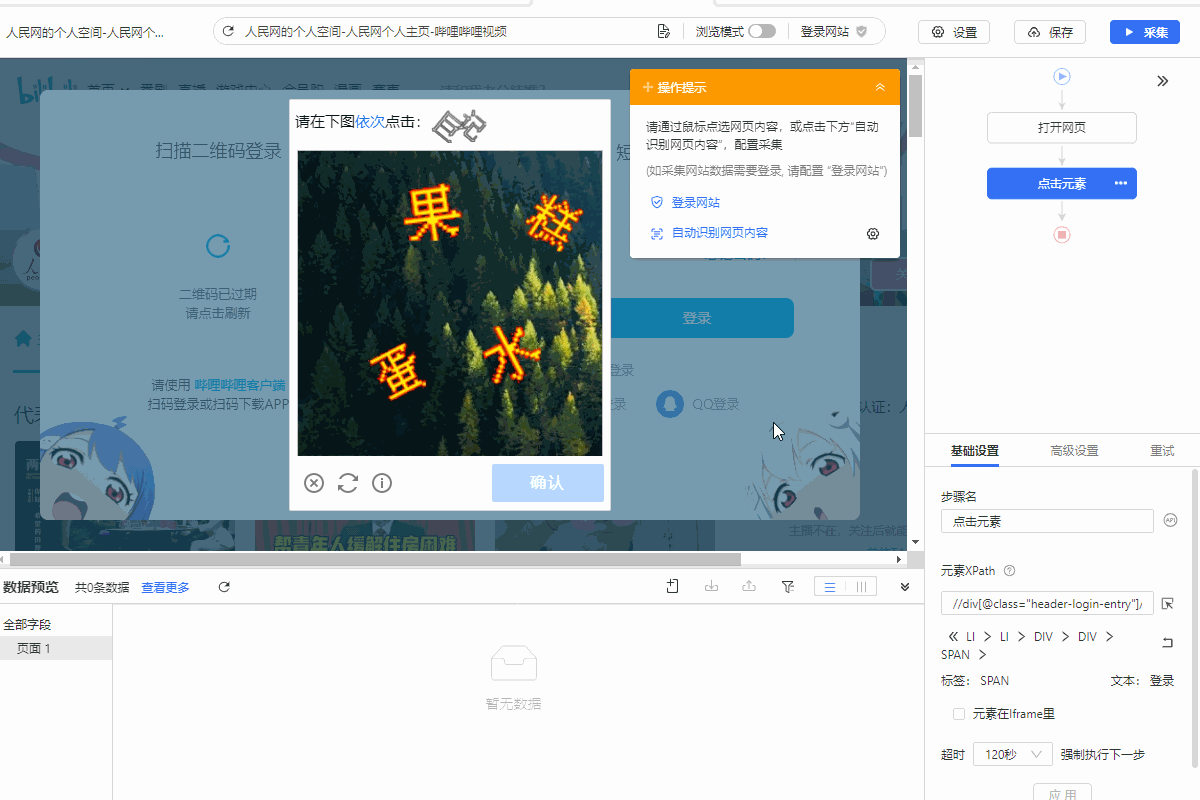Viewport: 1200px width, 800px height.
Task: Start collection with the 采集 button
Action: [x=1145, y=32]
